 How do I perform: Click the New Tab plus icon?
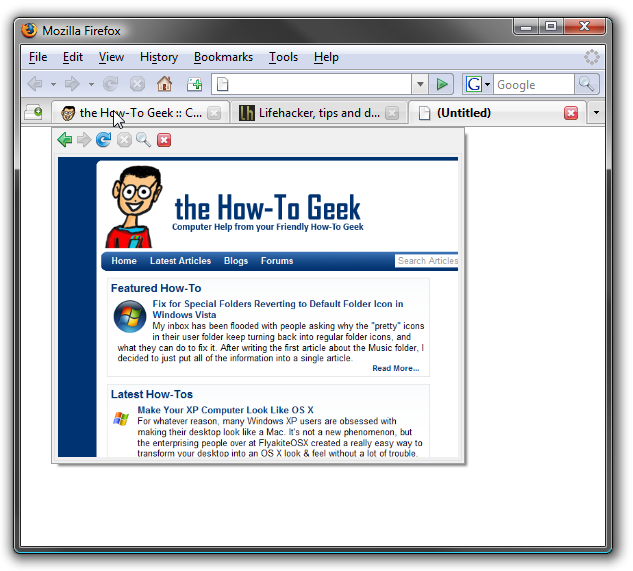(x=195, y=84)
